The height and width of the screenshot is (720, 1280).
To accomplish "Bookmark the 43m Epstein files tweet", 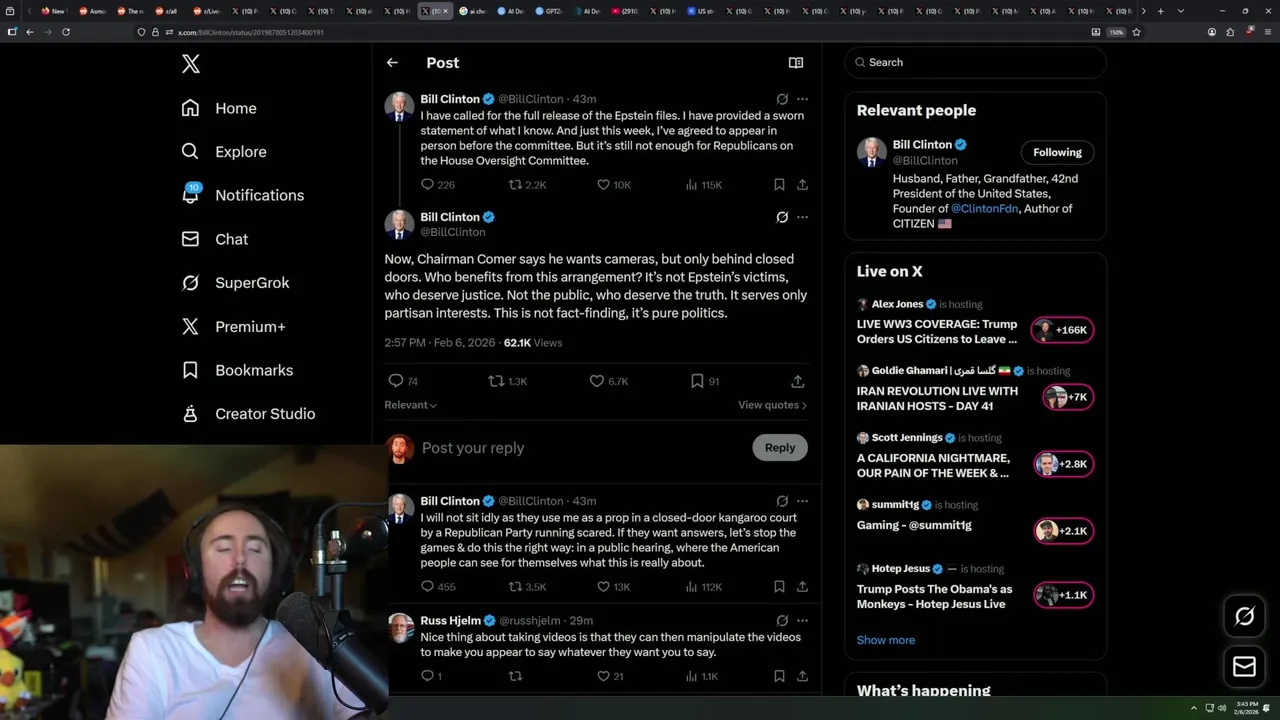I will 779,185.
